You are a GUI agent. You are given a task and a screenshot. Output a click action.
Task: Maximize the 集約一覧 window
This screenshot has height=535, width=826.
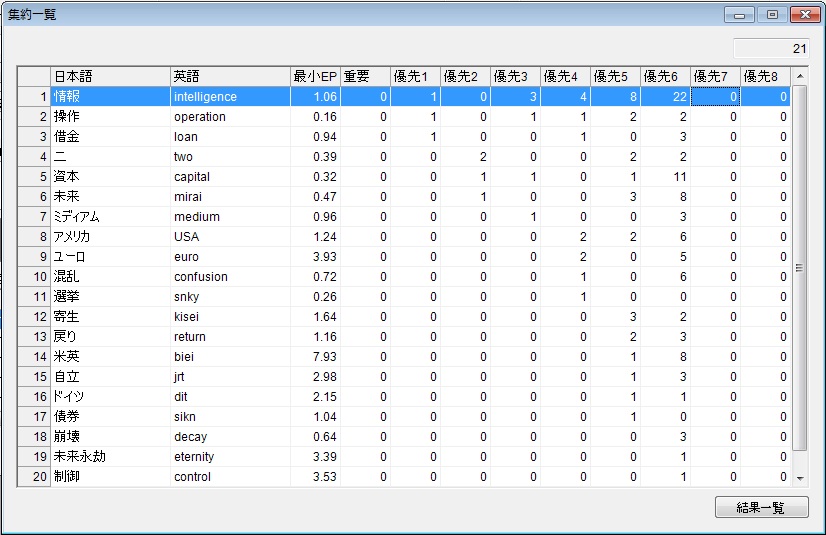[x=771, y=14]
